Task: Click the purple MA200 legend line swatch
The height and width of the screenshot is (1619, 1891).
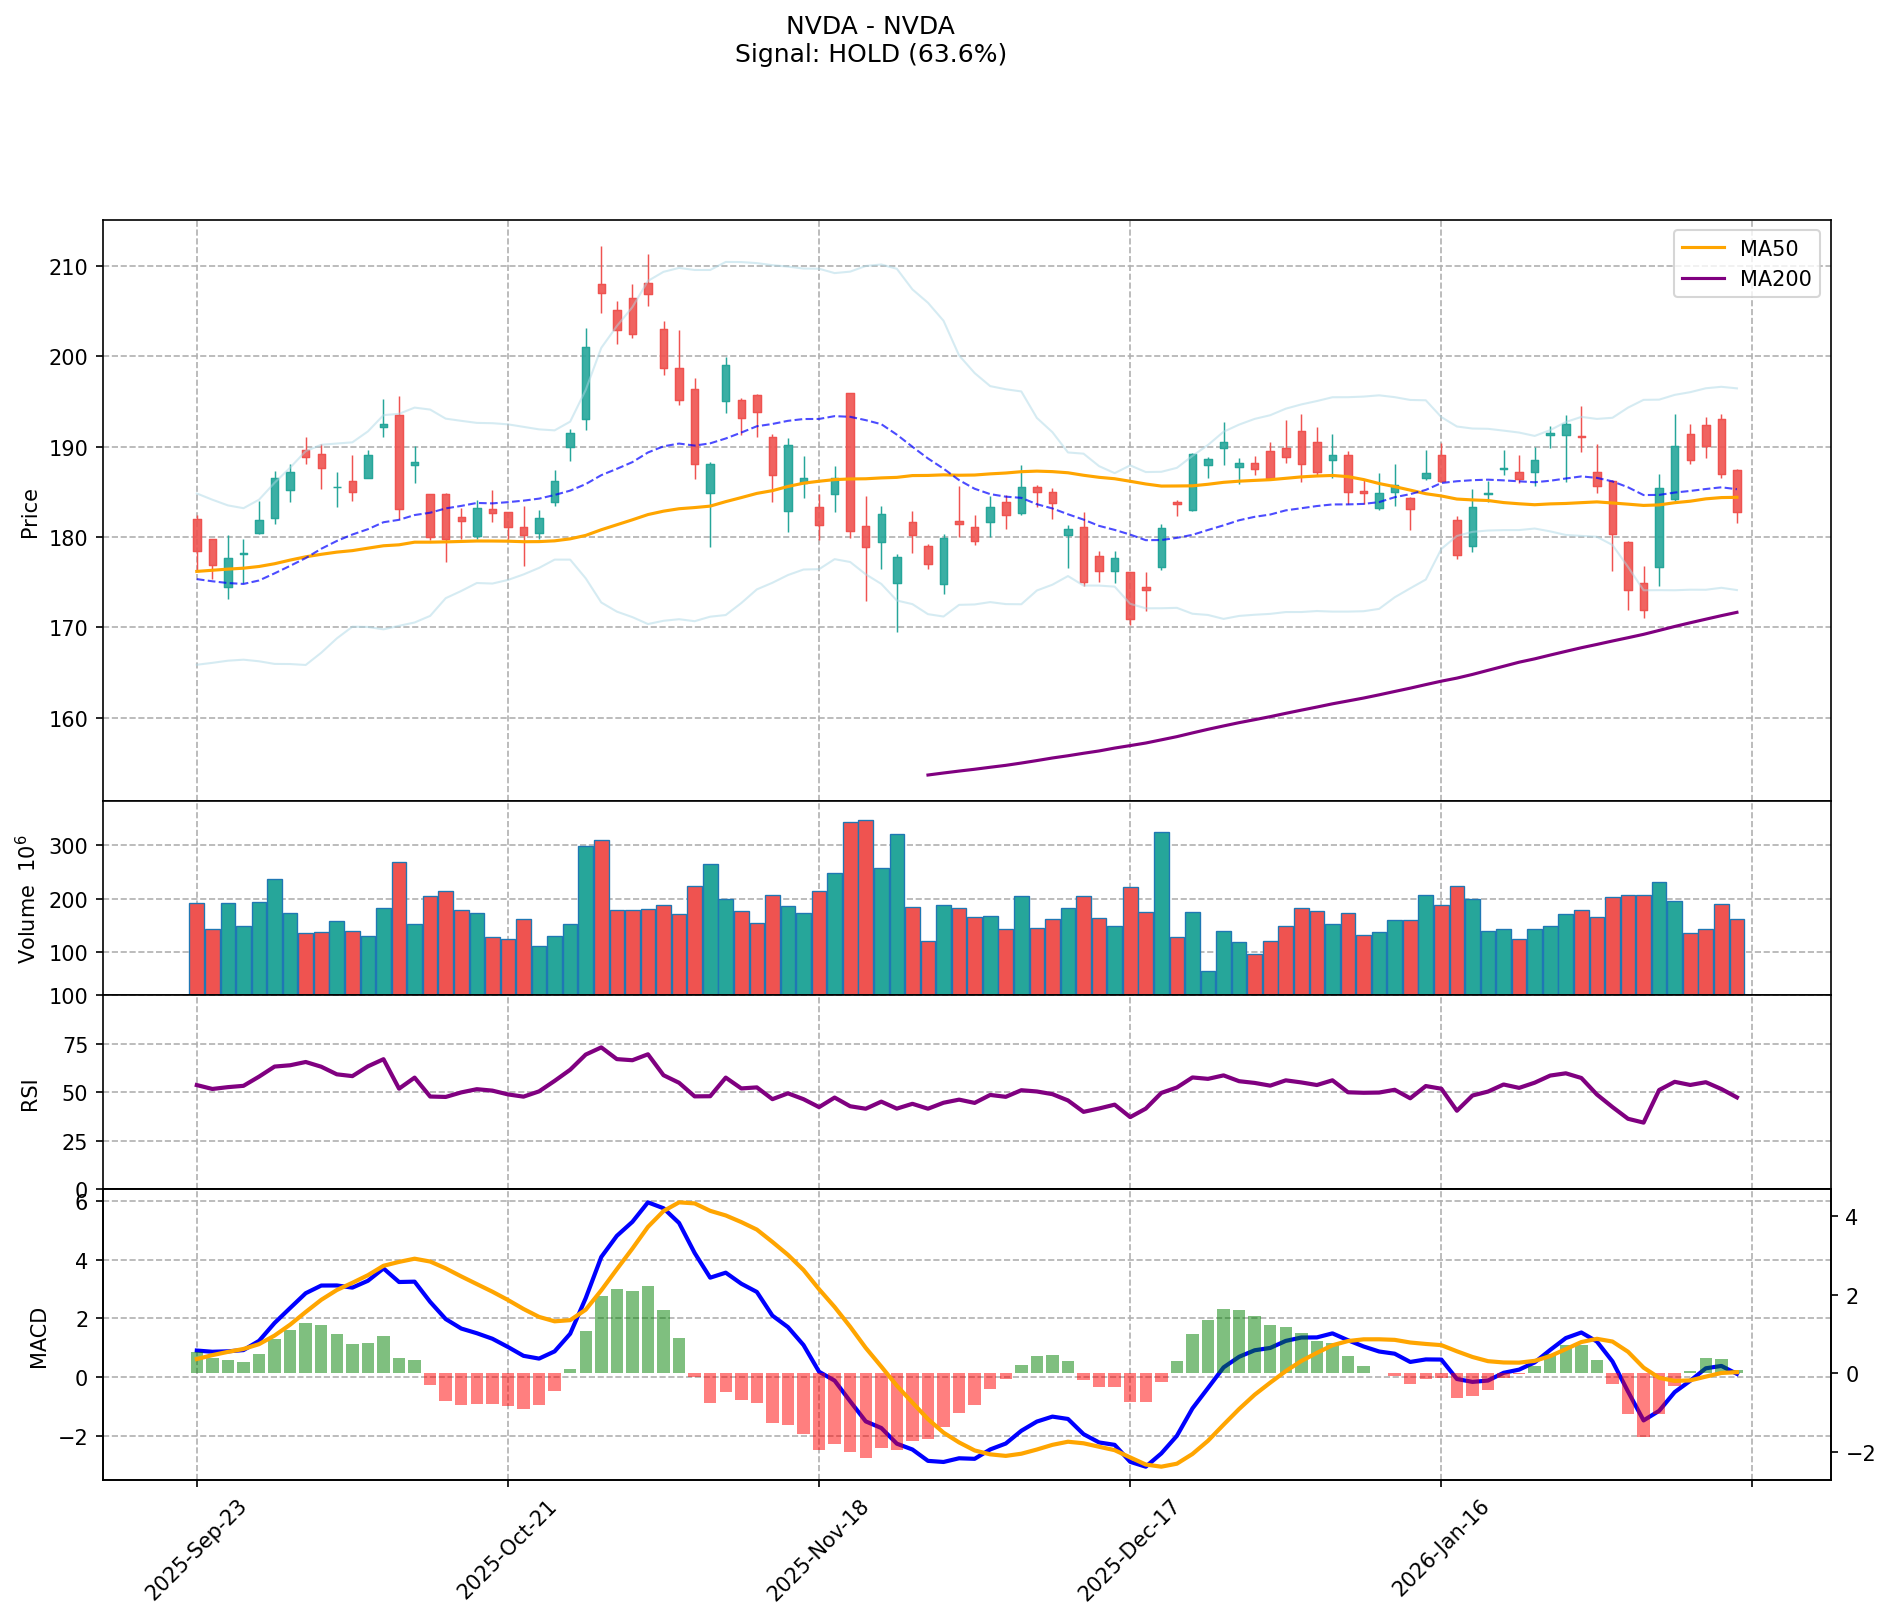Action: (x=1704, y=280)
